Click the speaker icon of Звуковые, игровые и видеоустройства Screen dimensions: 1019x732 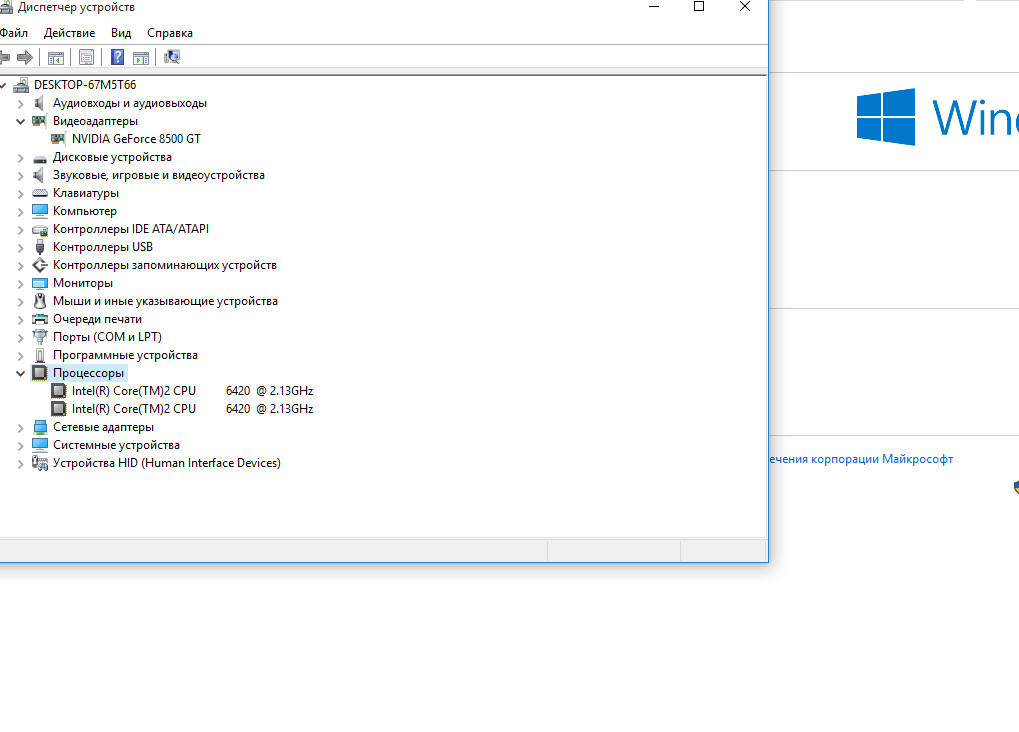click(40, 176)
